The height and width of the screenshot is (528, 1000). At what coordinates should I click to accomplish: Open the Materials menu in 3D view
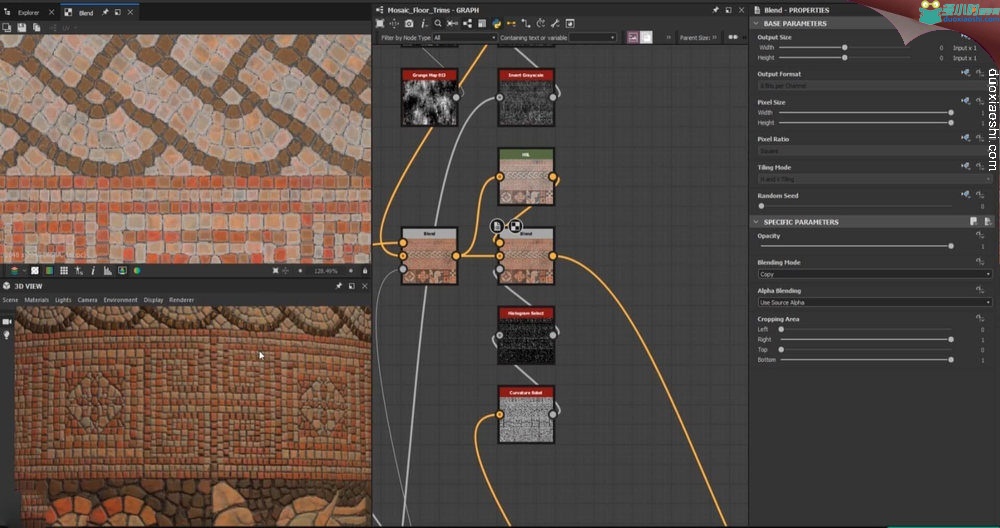coord(36,300)
